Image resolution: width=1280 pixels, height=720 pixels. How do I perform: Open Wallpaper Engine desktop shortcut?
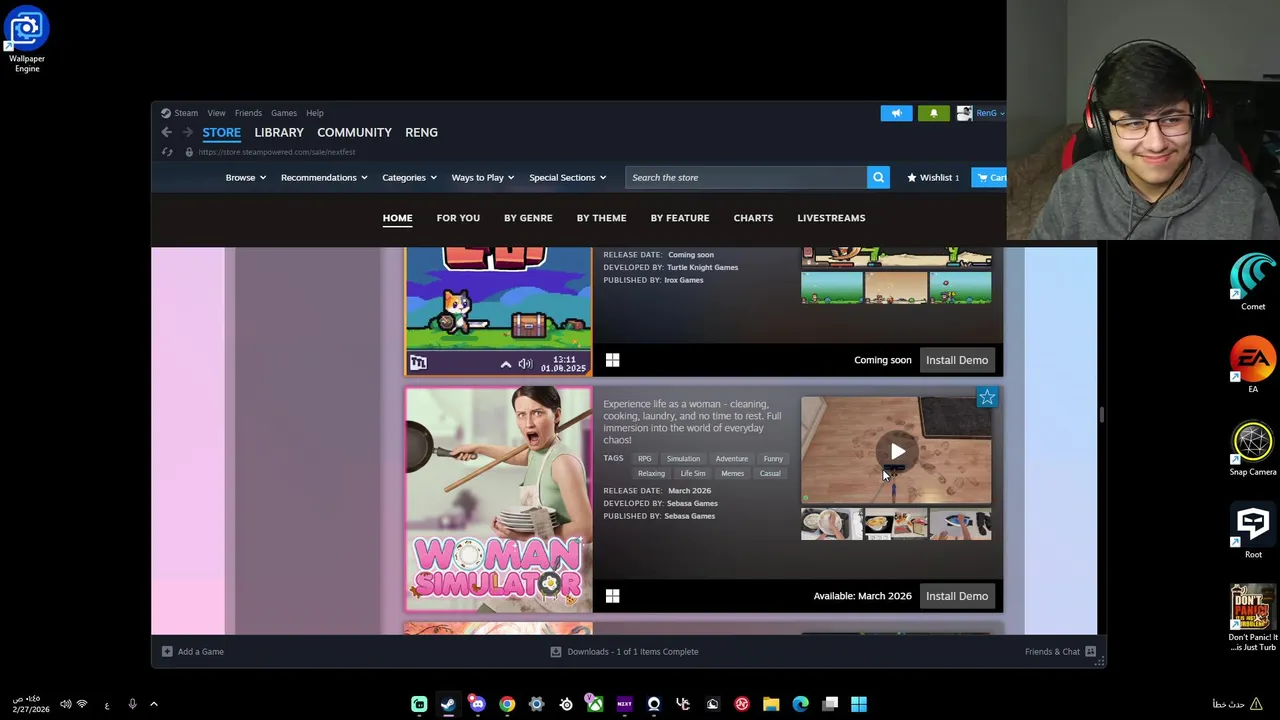pos(27,38)
